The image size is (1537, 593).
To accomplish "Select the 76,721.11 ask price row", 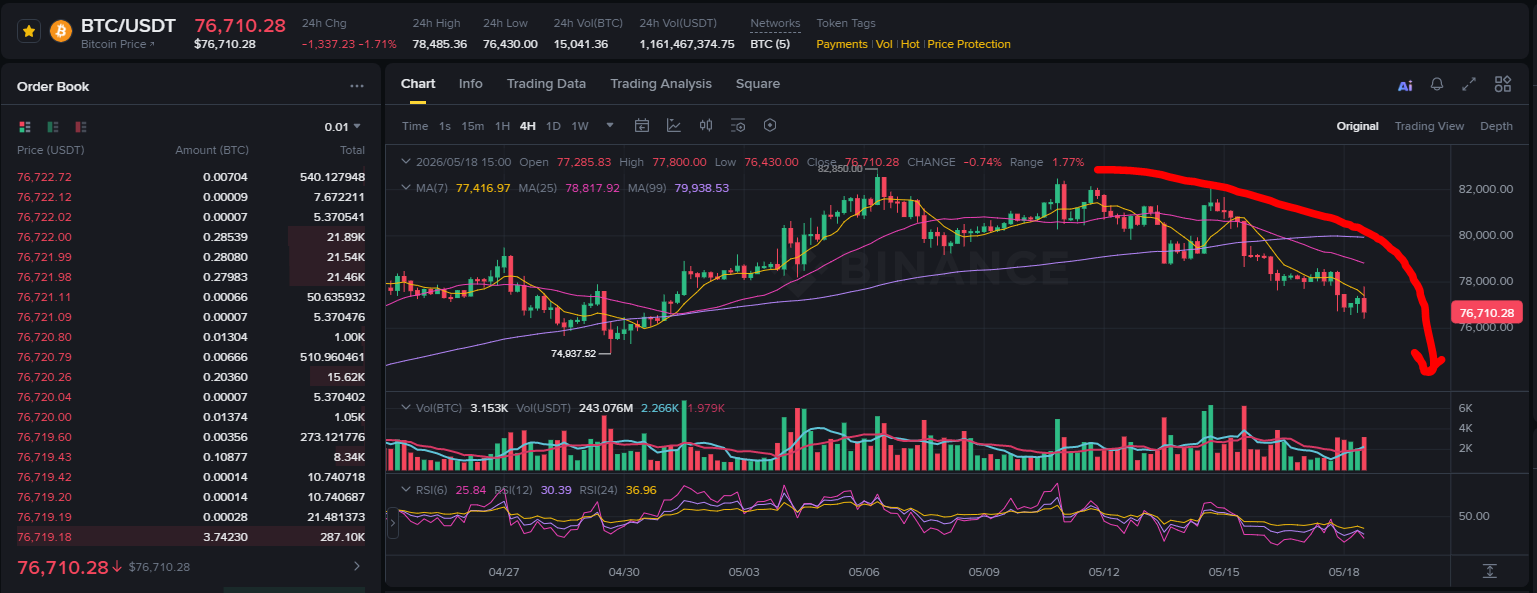I will [x=190, y=297].
